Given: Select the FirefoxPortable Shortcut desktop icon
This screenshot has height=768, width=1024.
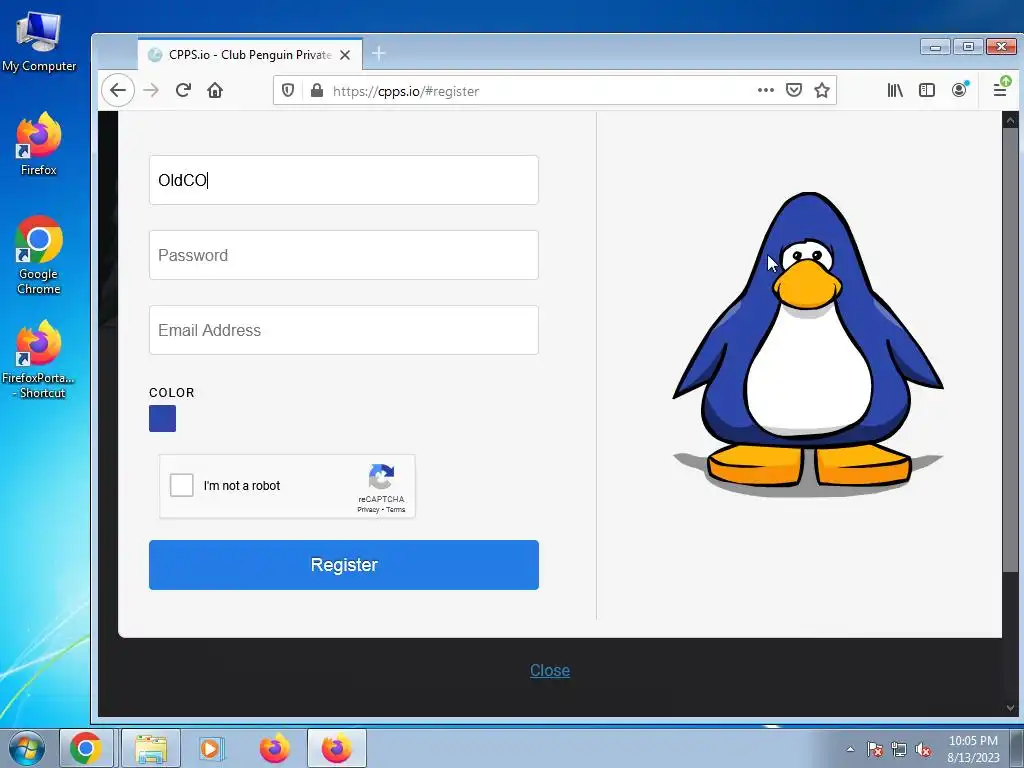Looking at the screenshot, I should coord(39,359).
